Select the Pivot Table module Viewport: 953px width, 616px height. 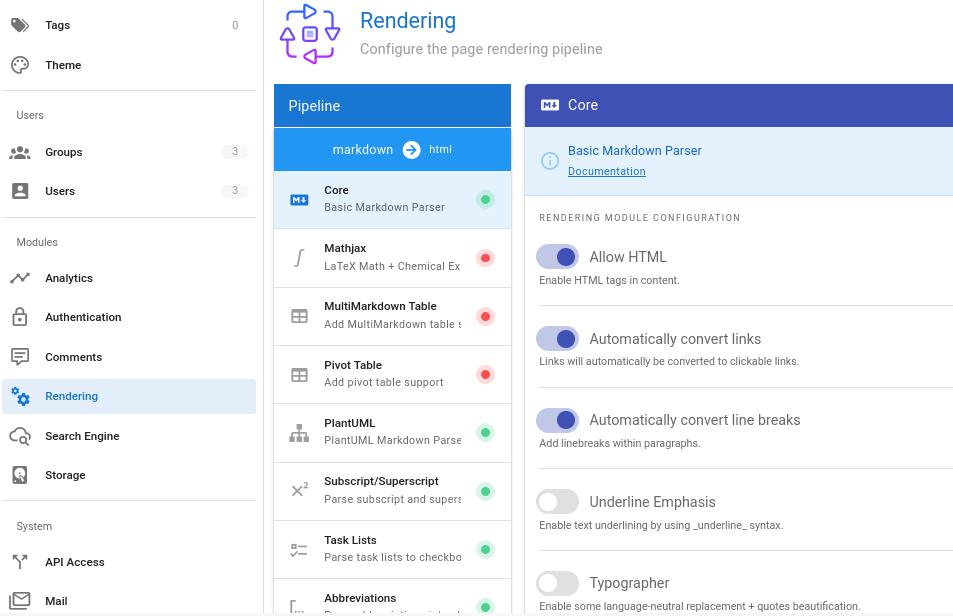click(x=392, y=374)
